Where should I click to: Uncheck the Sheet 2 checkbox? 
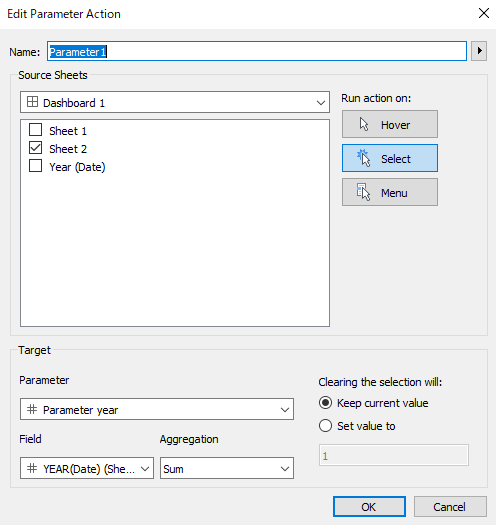pyautogui.click(x=36, y=148)
